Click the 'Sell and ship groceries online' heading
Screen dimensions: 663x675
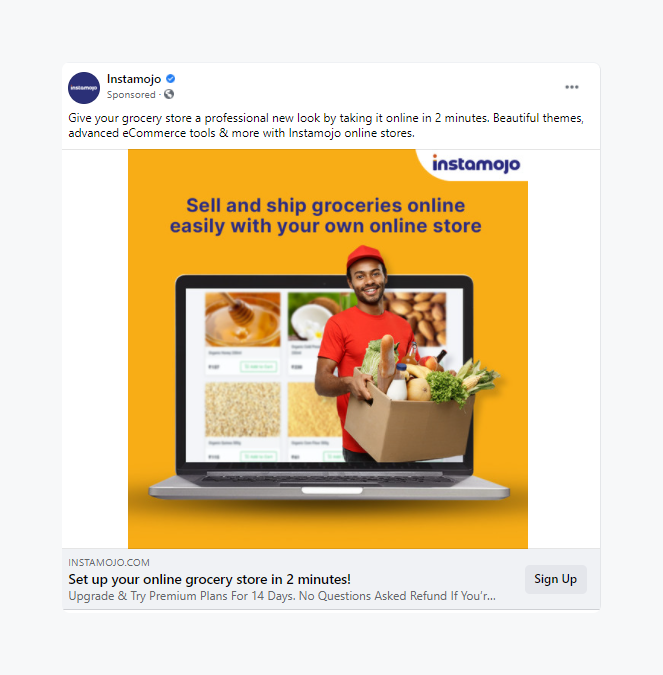pyautogui.click(x=325, y=216)
